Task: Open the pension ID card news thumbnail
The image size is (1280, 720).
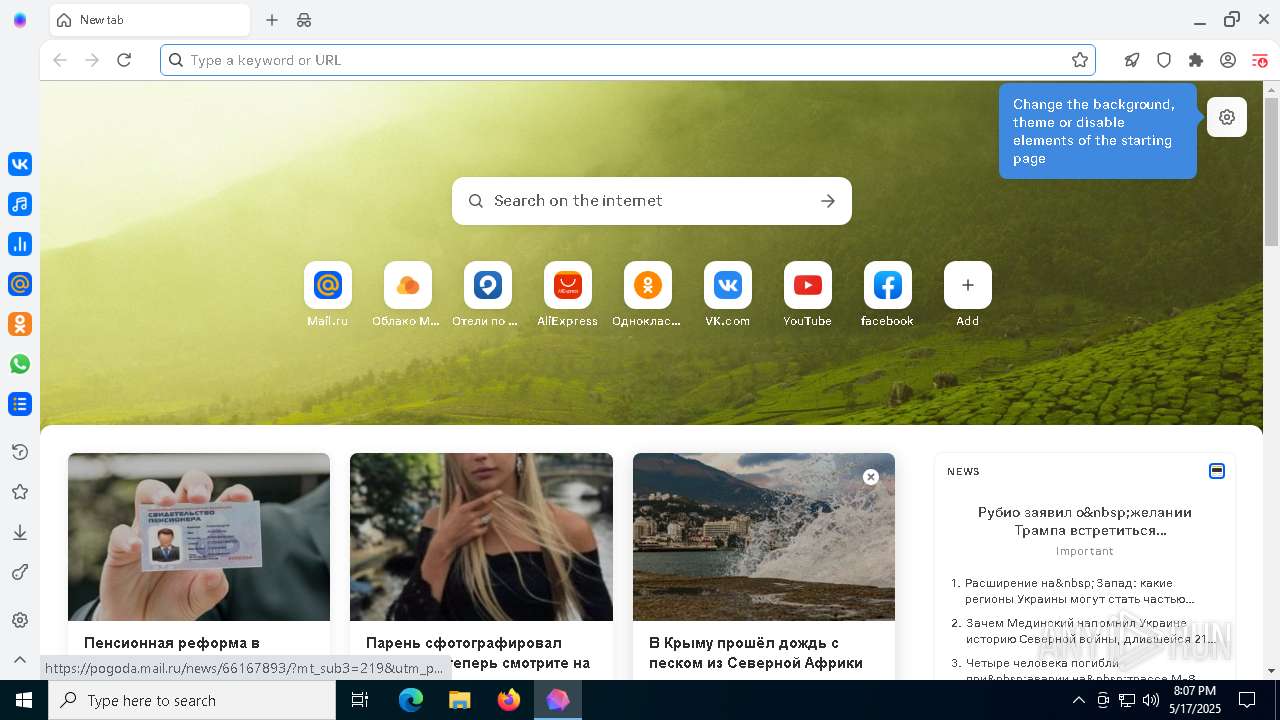Action: tap(199, 537)
